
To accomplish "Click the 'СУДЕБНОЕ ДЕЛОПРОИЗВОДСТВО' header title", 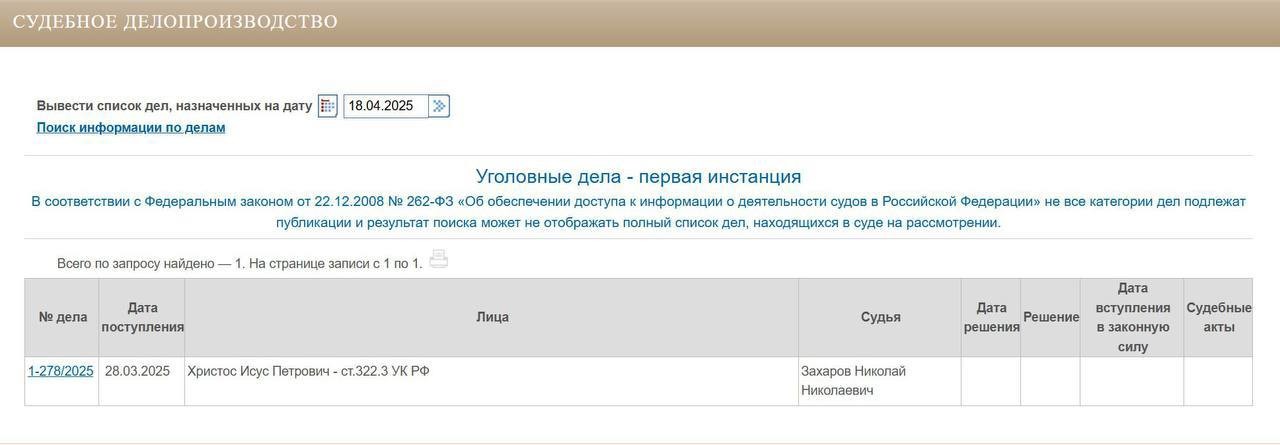I will (175, 22).
